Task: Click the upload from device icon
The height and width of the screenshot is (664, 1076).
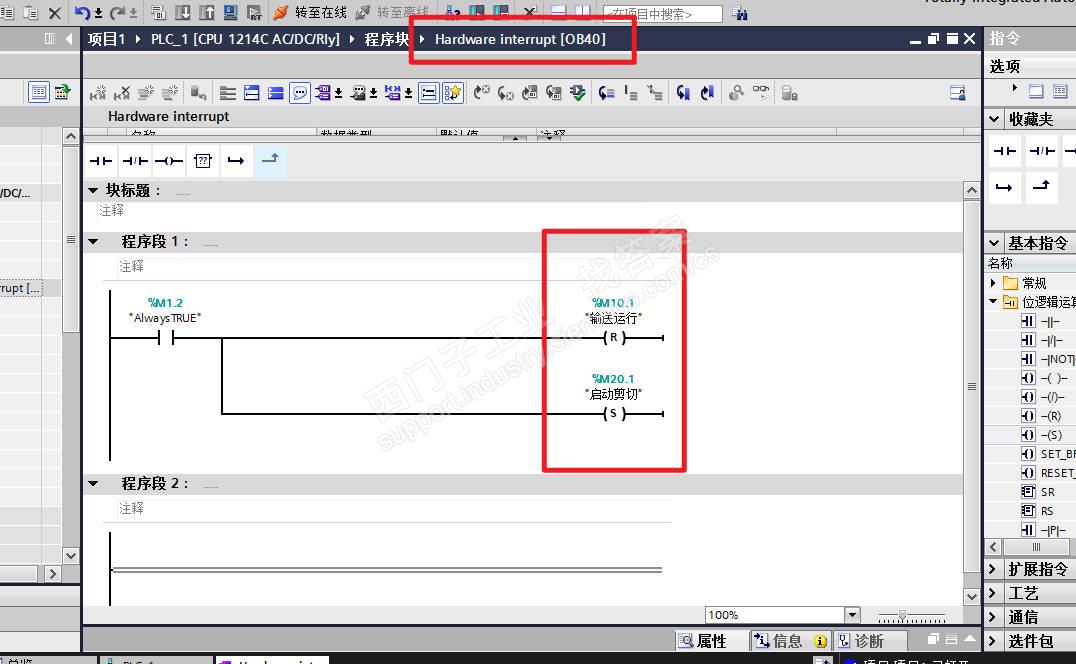Action: [207, 12]
